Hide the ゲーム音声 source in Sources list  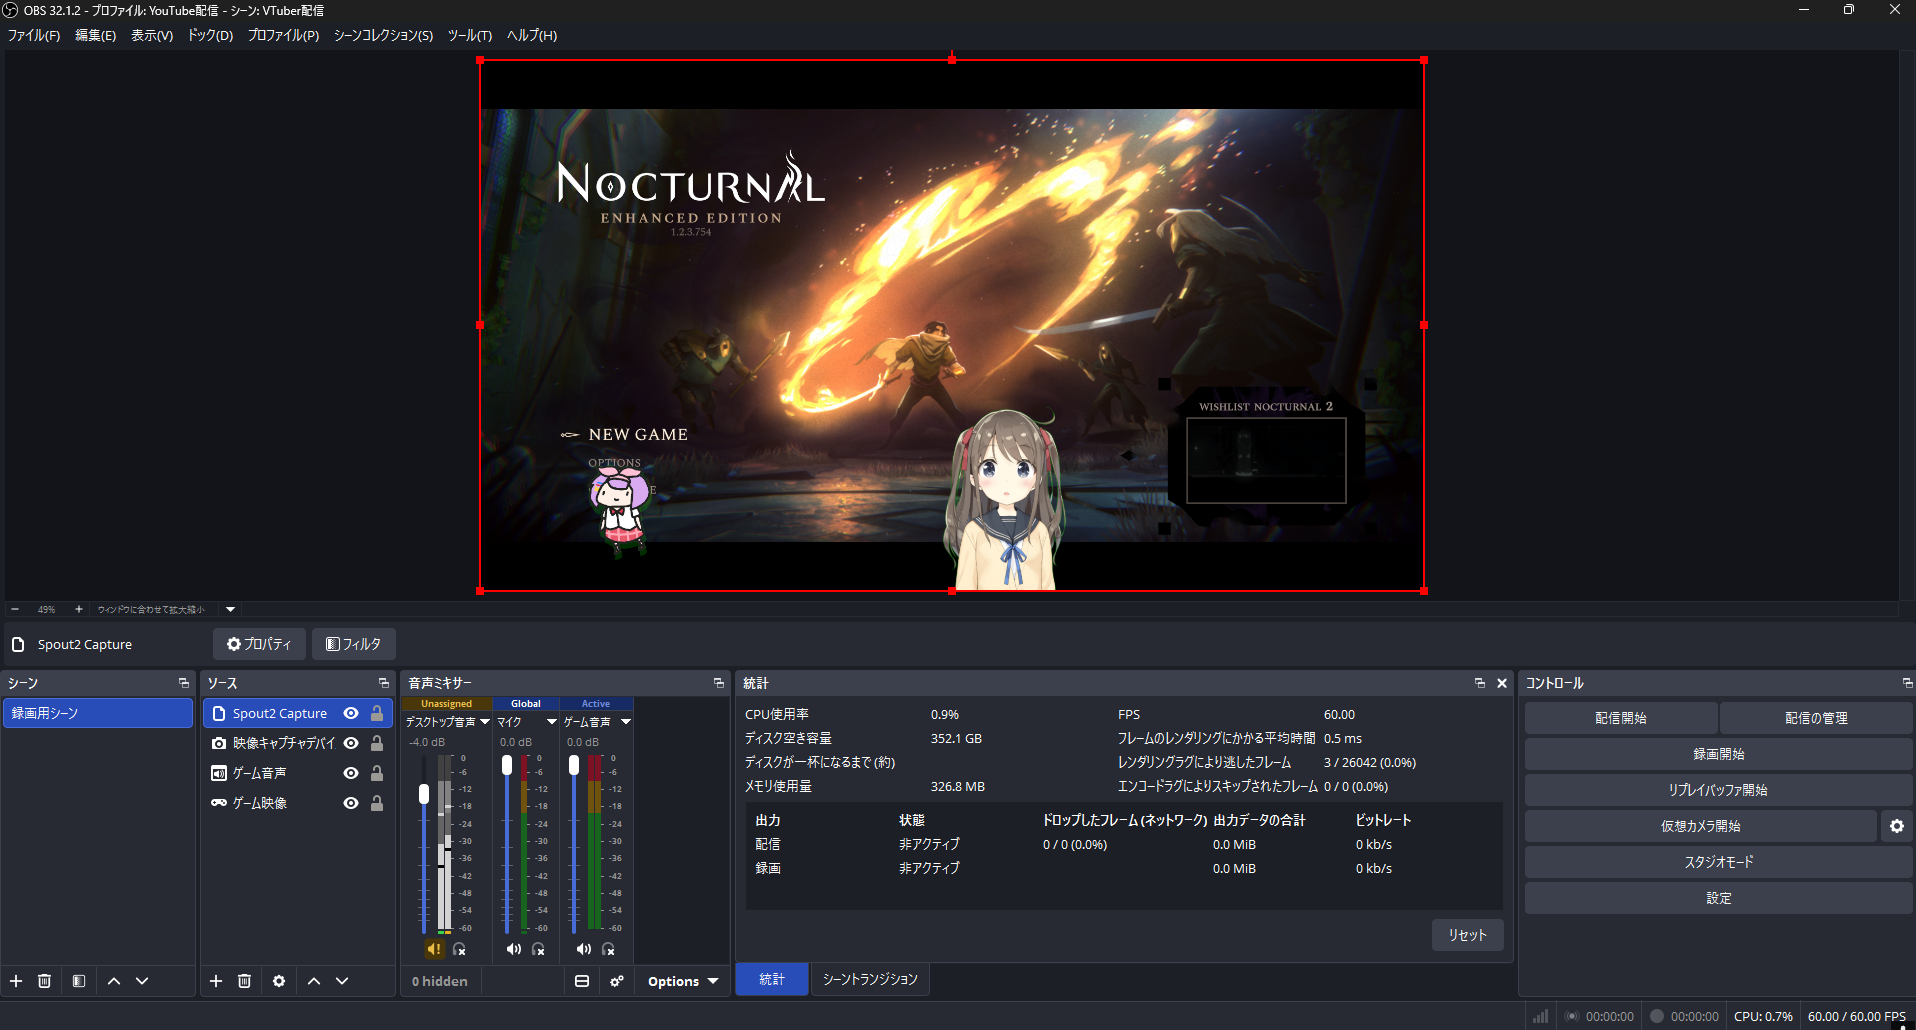point(351,773)
